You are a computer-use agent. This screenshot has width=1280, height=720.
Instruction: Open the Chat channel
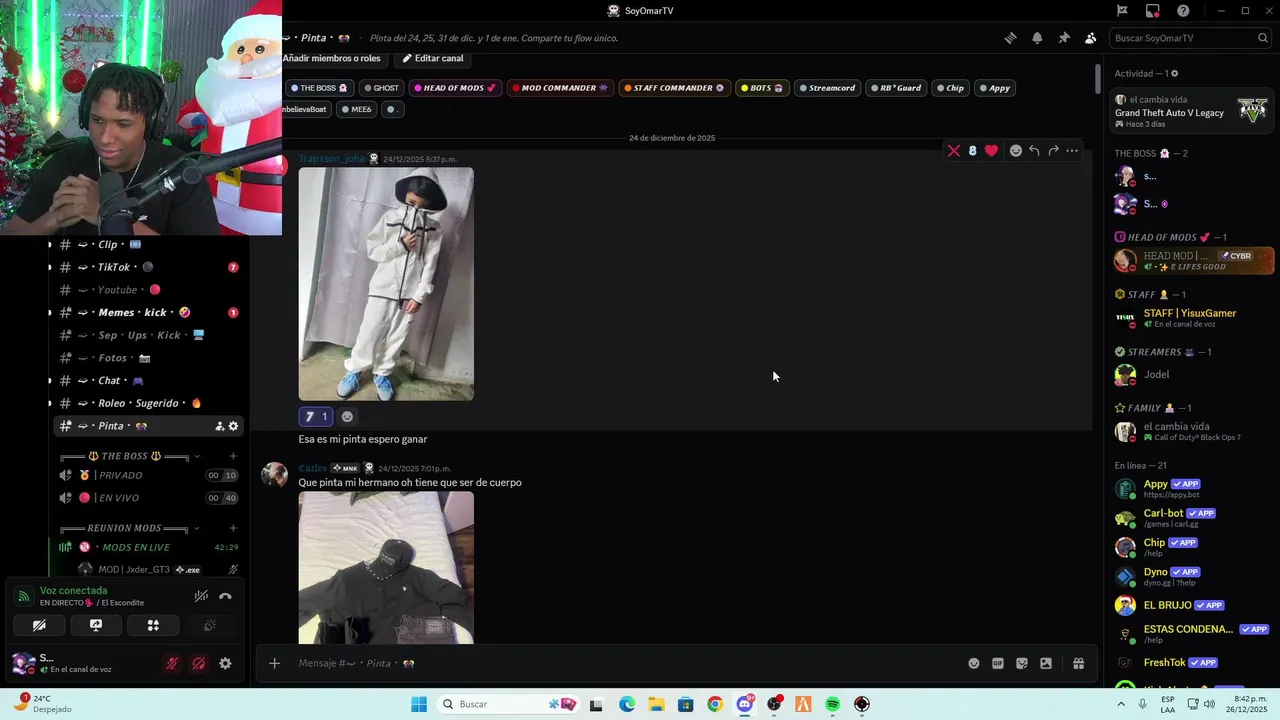[150, 380]
